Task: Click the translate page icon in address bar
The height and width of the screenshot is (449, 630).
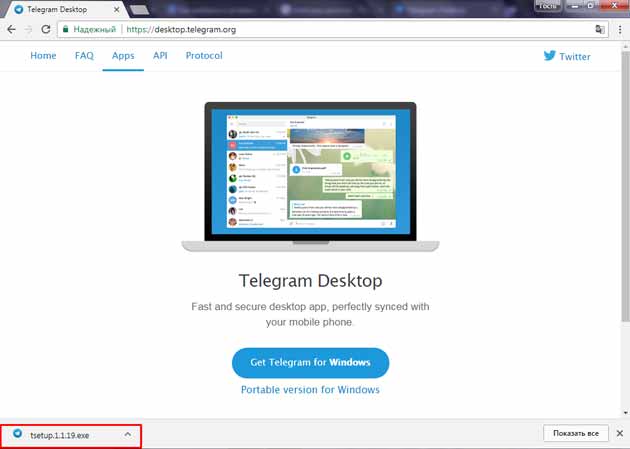Action: [600, 29]
